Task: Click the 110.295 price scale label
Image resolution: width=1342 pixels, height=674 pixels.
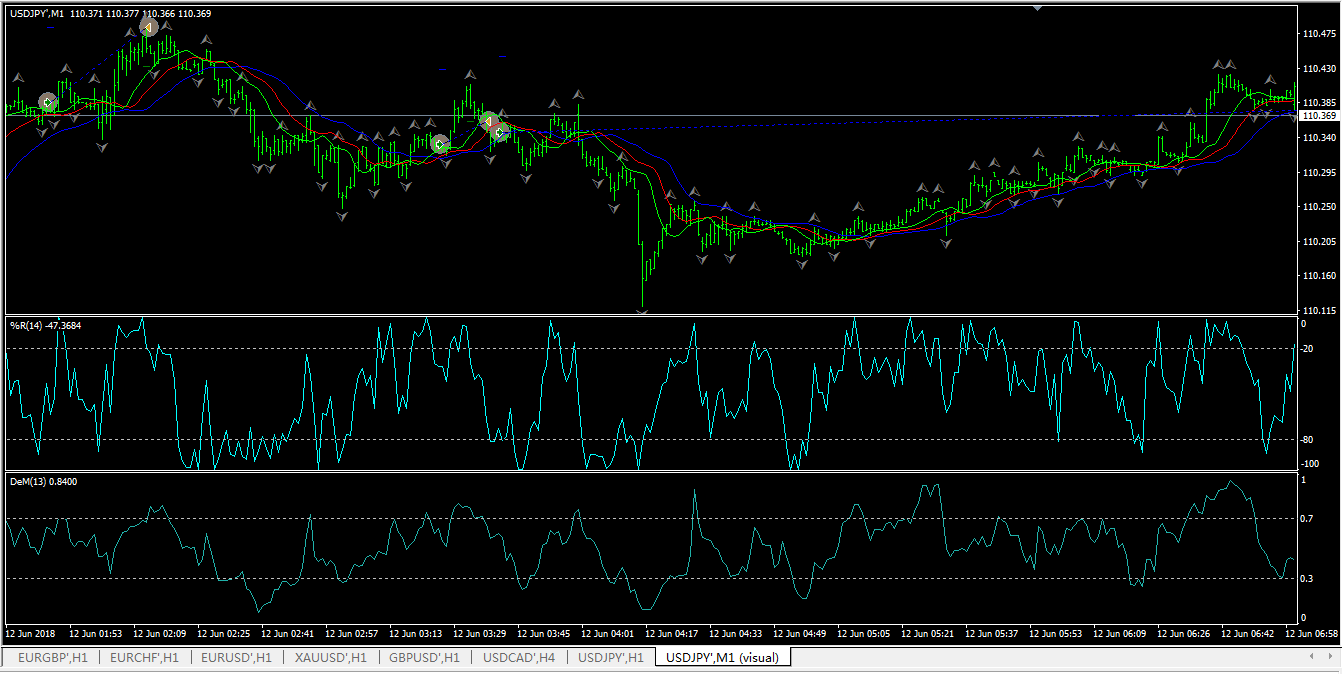Action: click(x=1319, y=172)
